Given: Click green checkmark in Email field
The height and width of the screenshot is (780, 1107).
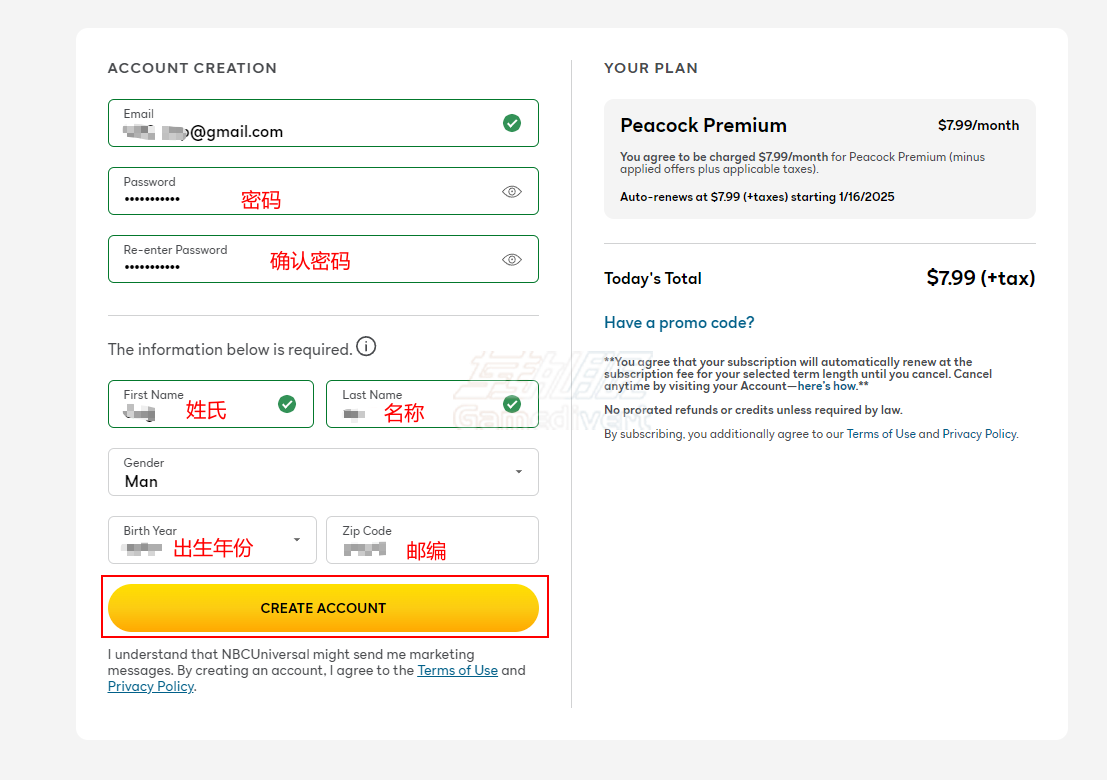Looking at the screenshot, I should [x=512, y=123].
